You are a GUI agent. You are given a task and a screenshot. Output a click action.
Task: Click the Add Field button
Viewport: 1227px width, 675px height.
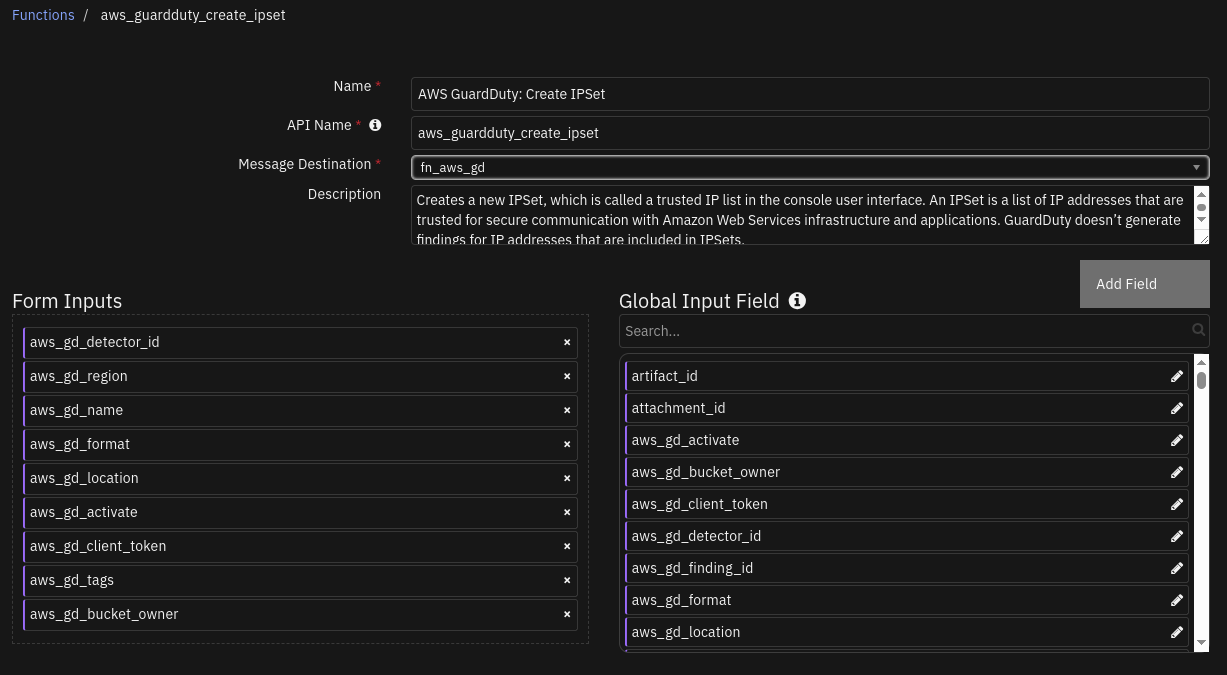click(x=1144, y=284)
